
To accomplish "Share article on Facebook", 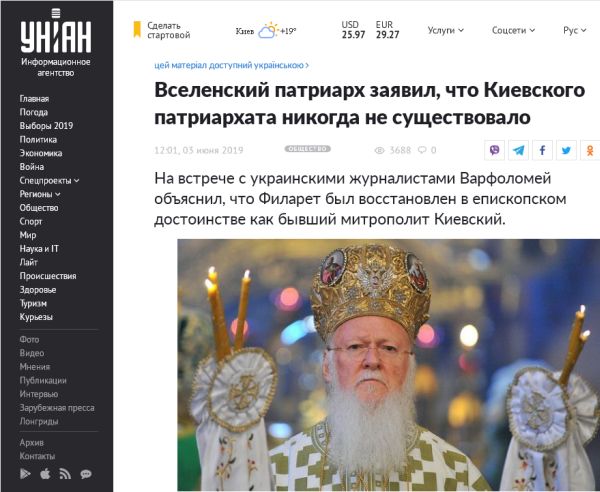I will pyautogui.click(x=542, y=150).
